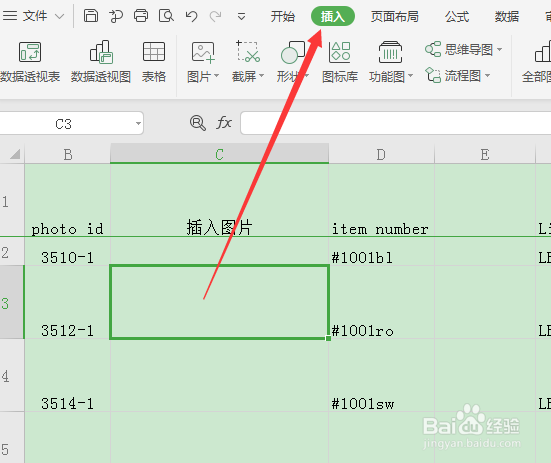Screen dimensions: 551x463
Task: Expand the 截屏 dropdown arrow
Action: (x=261, y=76)
